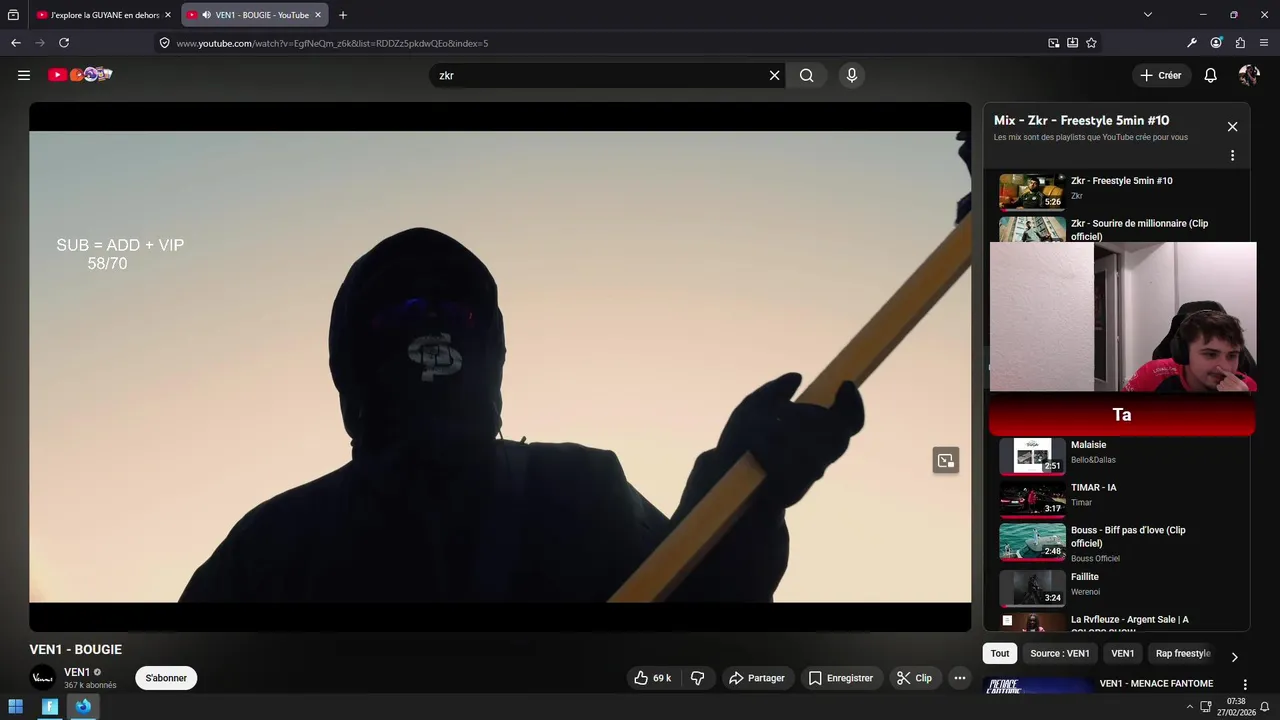The height and width of the screenshot is (720, 1280).
Task: Open the browser extensions puzzle icon
Action: click(1240, 43)
